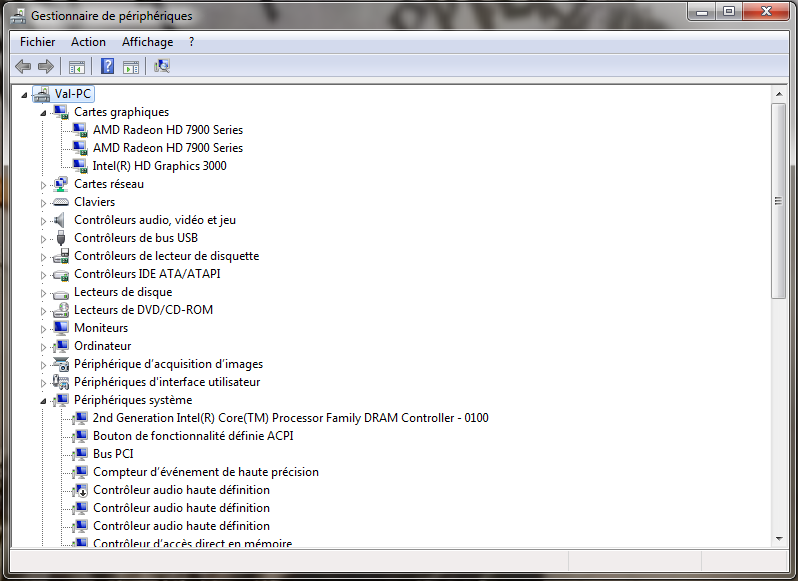The height and width of the screenshot is (581, 798).
Task: Click the Val-PC computer icon
Action: pos(41,94)
